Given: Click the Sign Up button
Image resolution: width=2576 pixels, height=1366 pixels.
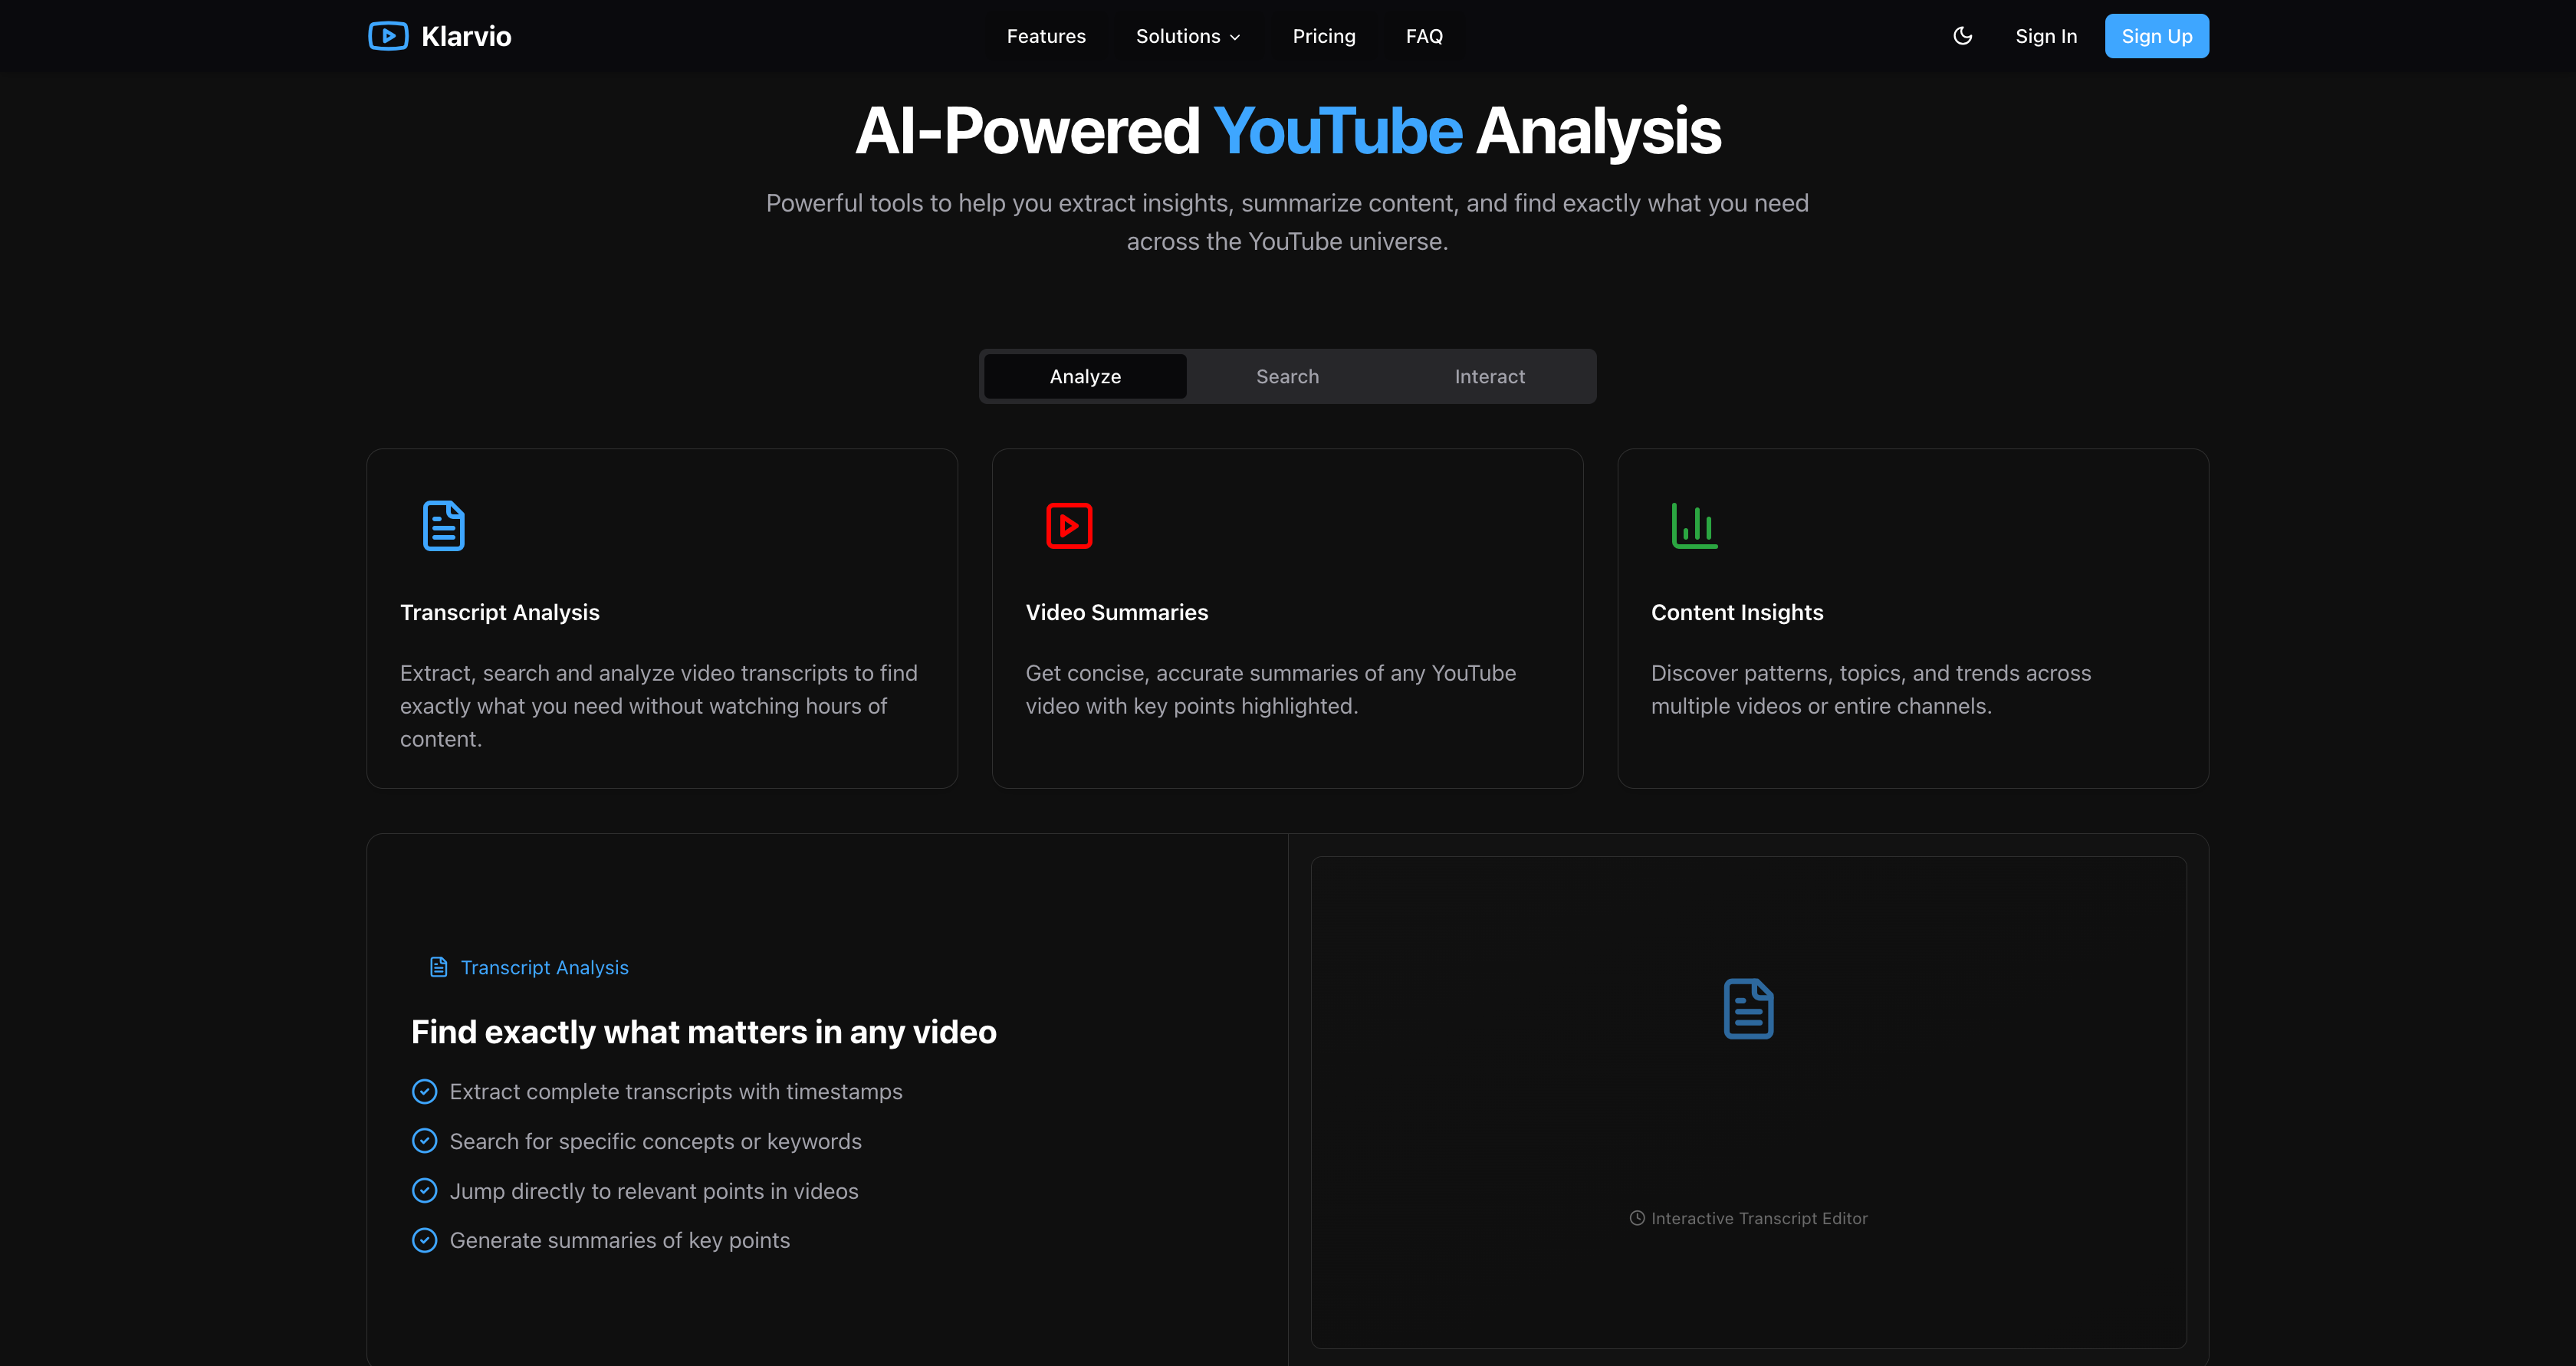Looking at the screenshot, I should click(x=2156, y=36).
